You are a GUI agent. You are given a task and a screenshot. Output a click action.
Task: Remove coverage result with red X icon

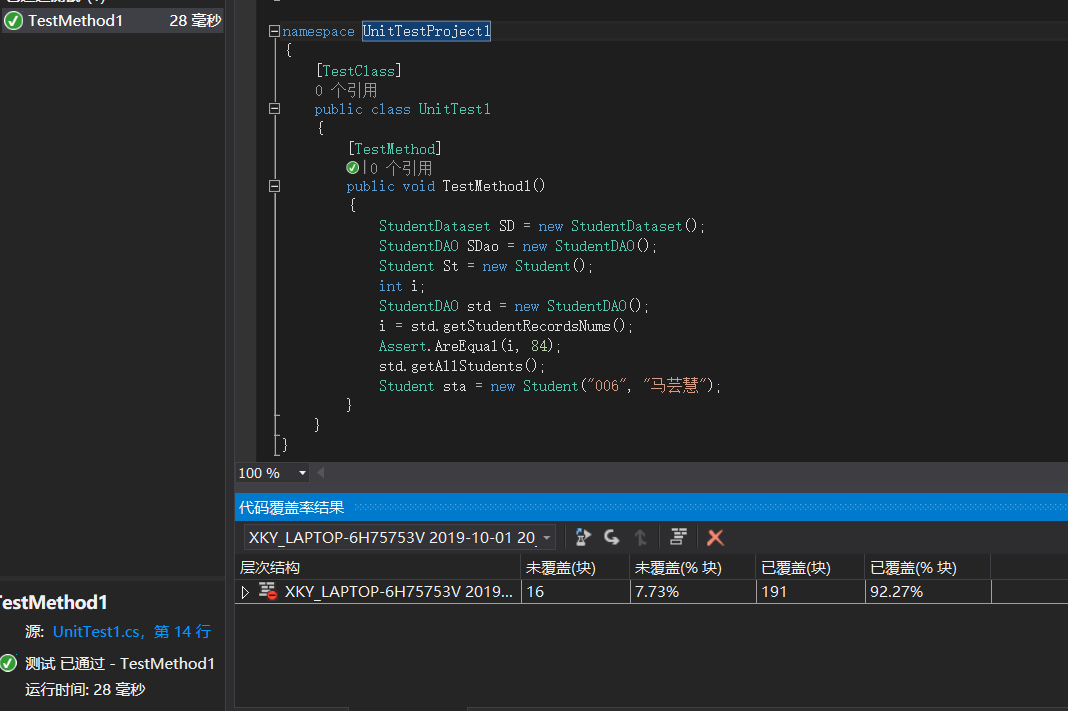point(714,537)
